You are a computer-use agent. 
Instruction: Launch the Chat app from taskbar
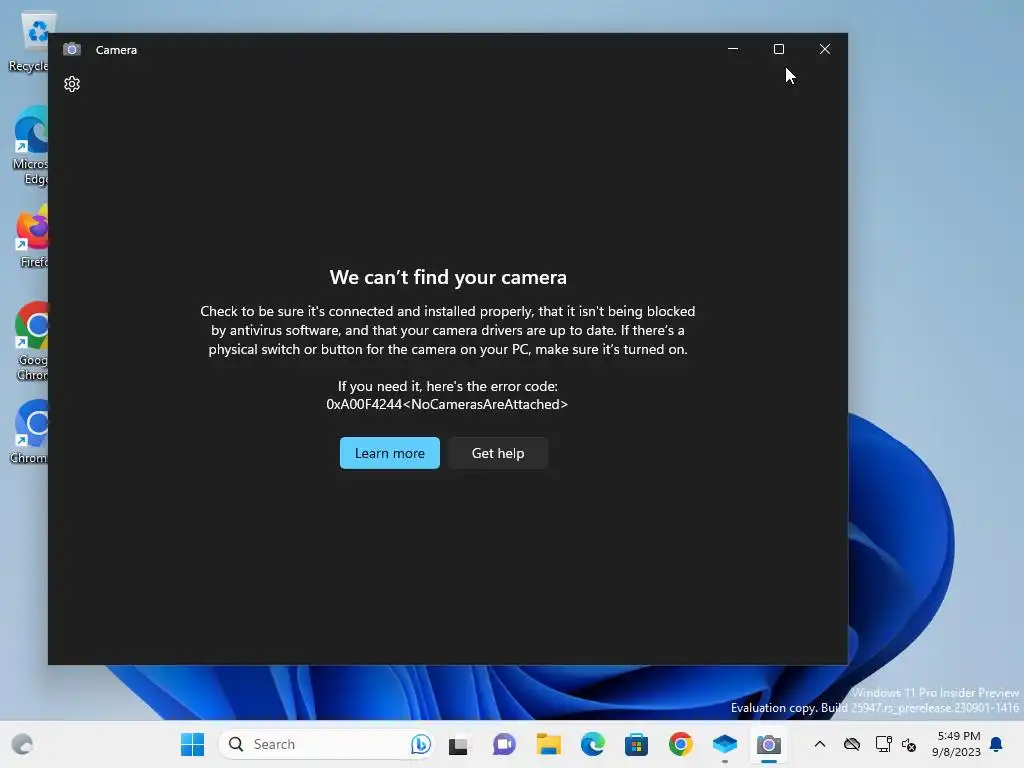[504, 744]
